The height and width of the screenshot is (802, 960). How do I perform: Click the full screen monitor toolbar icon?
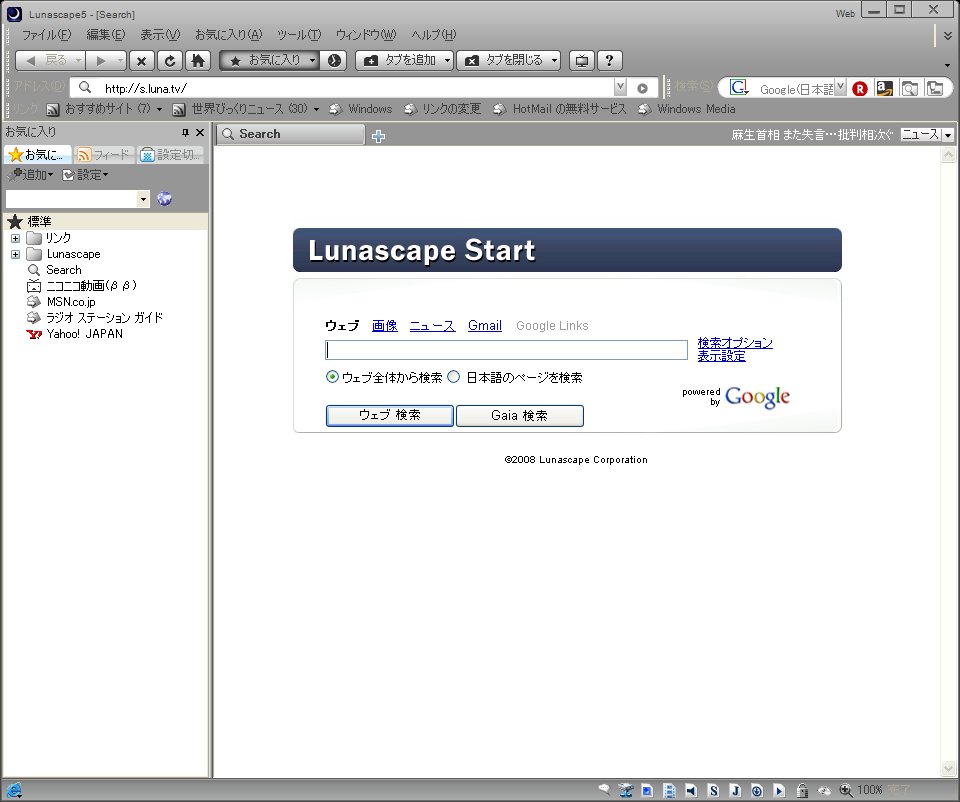click(582, 61)
